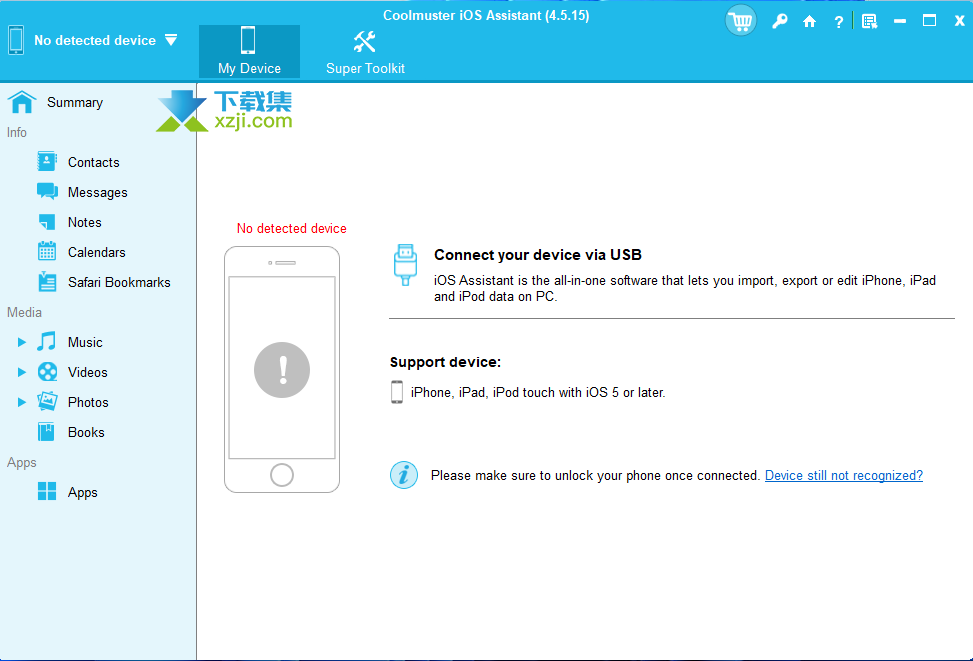
Task: Select Notes in the sidebar
Action: click(84, 222)
